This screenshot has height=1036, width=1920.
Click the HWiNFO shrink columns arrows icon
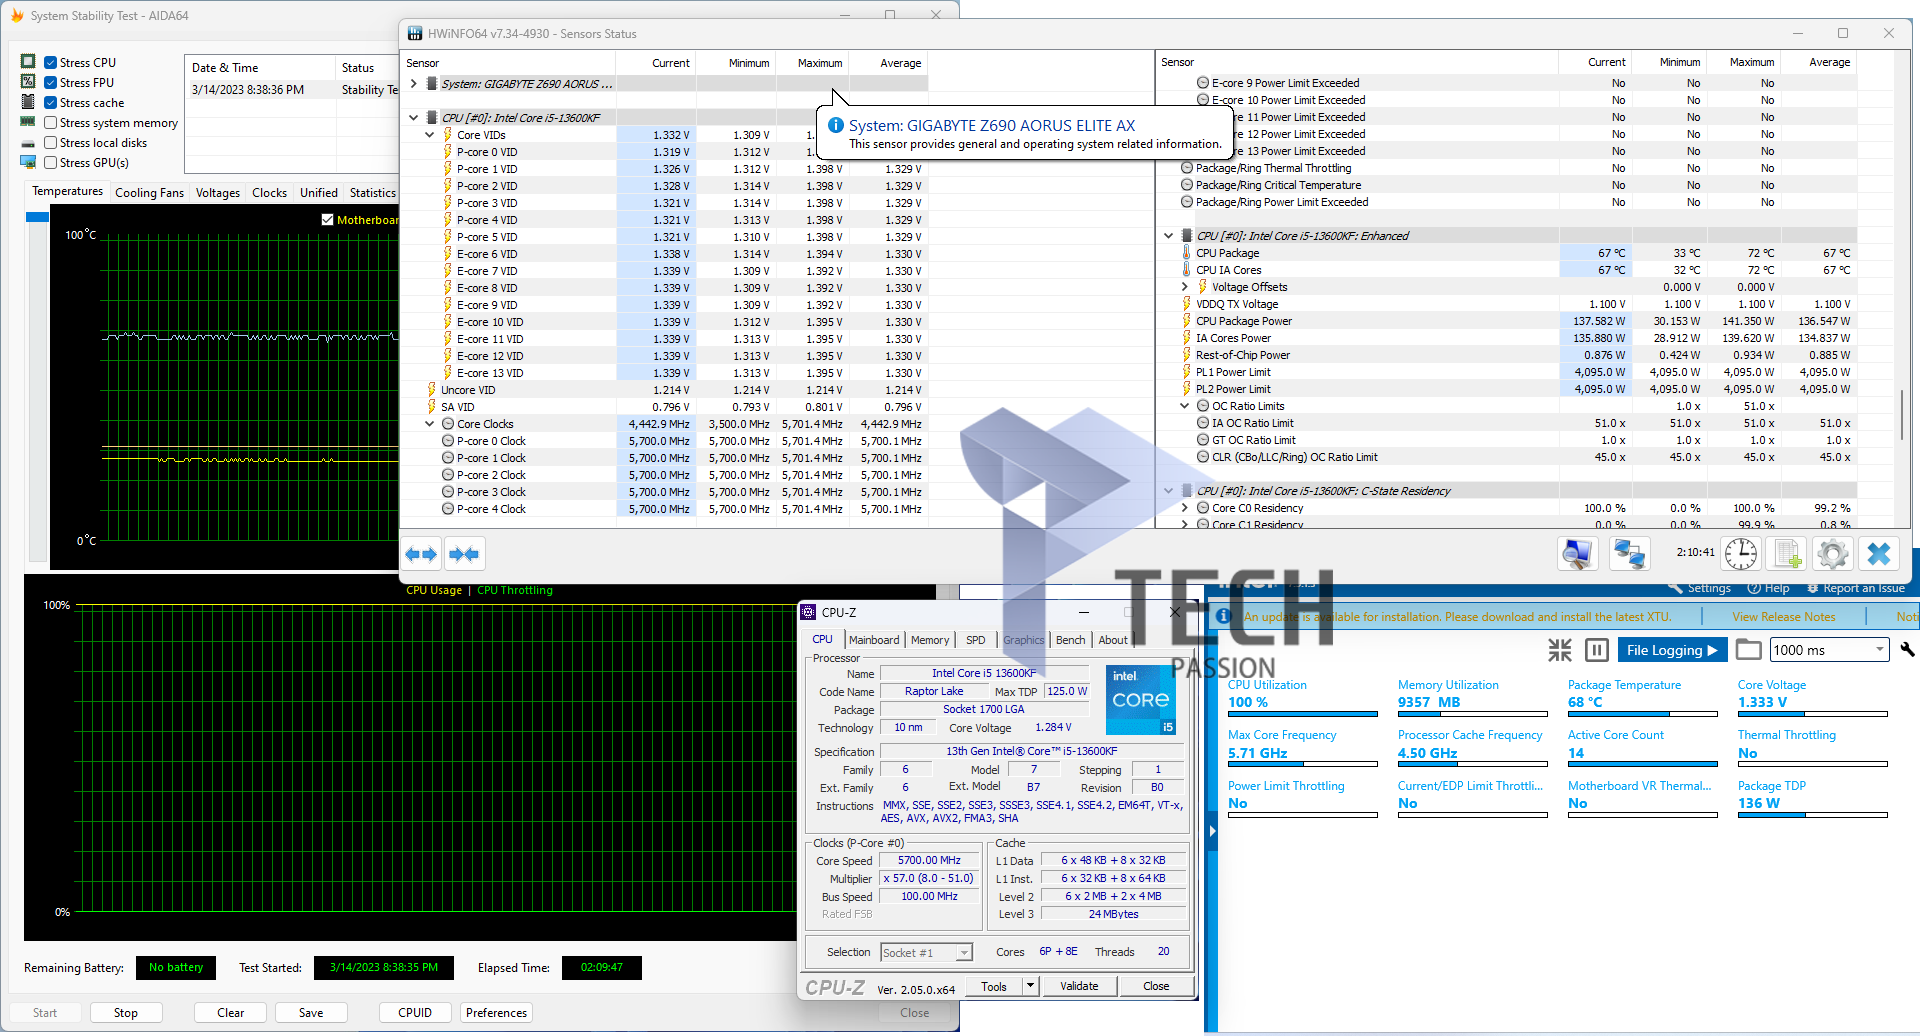click(x=464, y=554)
